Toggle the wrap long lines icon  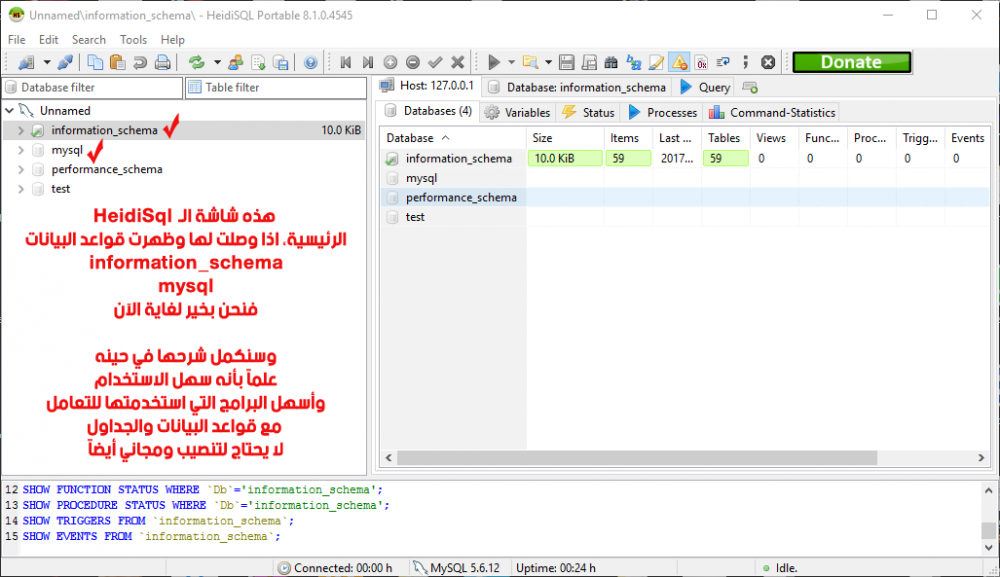point(723,62)
